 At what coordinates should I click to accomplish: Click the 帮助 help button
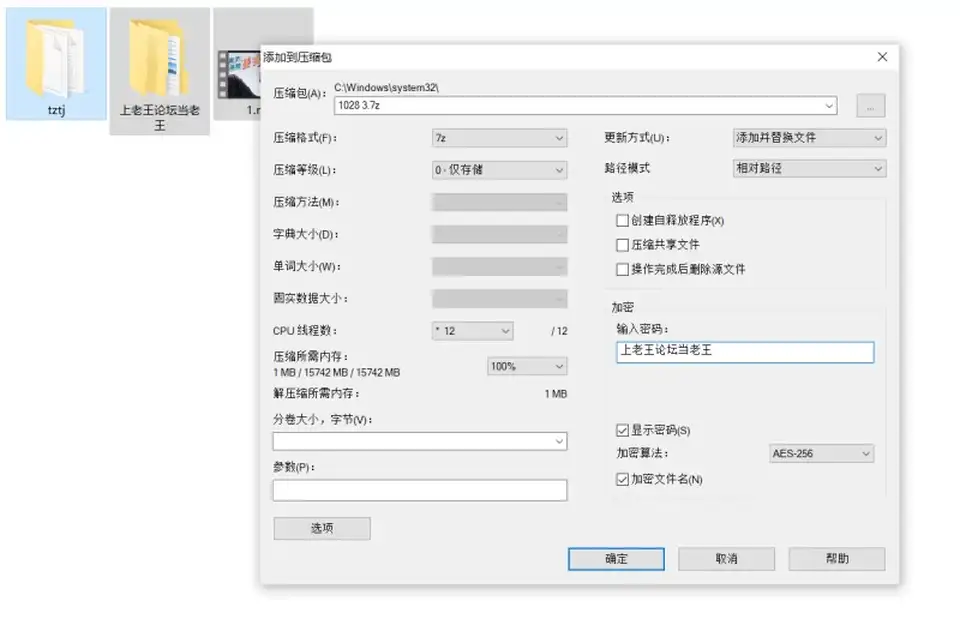coord(836,559)
